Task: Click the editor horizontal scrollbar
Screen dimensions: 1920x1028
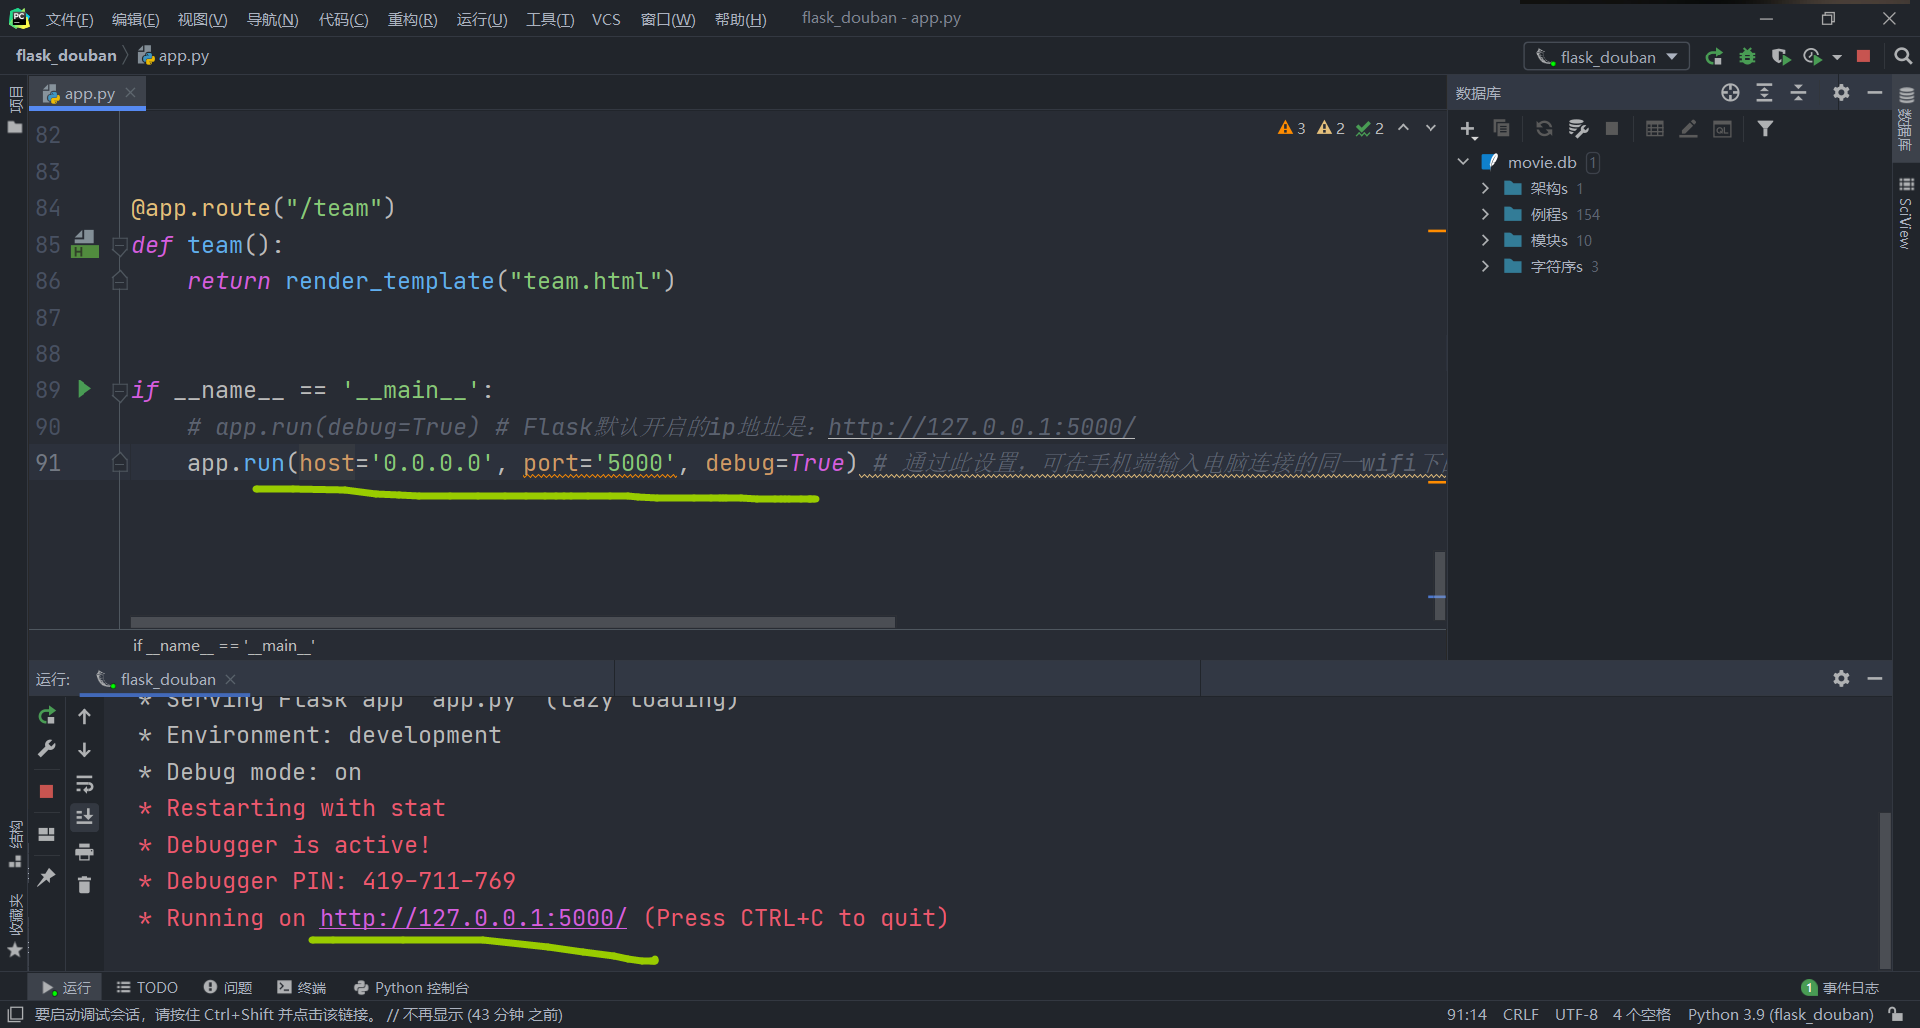Action: tap(512, 622)
